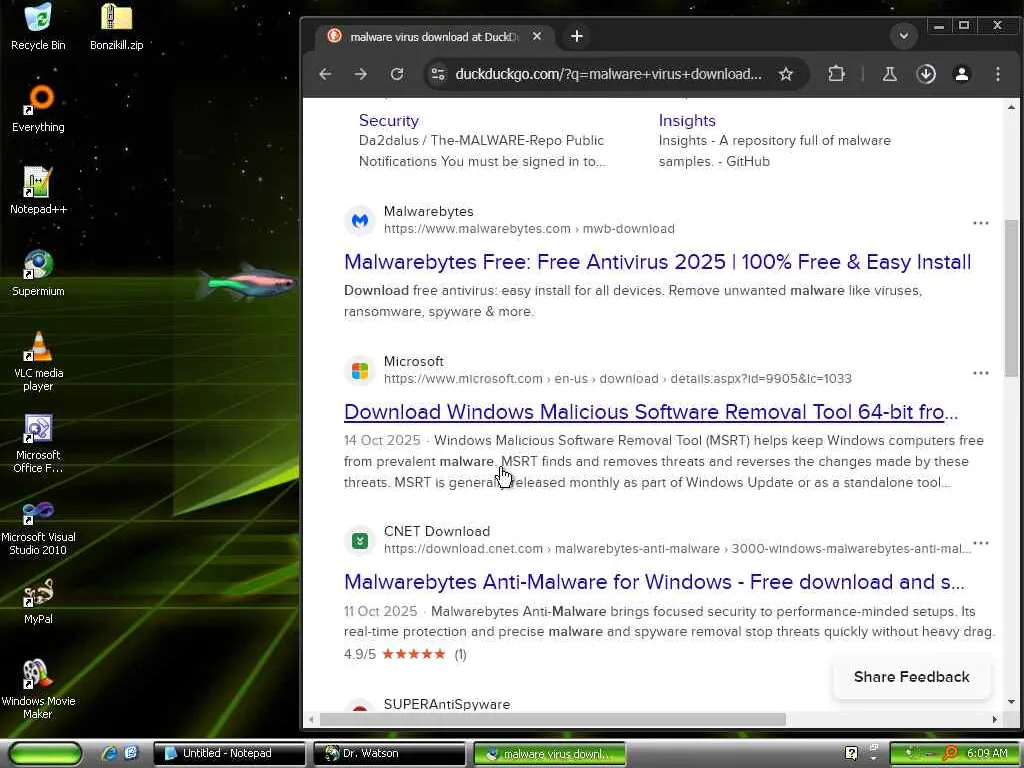The height and width of the screenshot is (768, 1024).
Task: Expand the tab search dropdown
Action: [x=904, y=35]
